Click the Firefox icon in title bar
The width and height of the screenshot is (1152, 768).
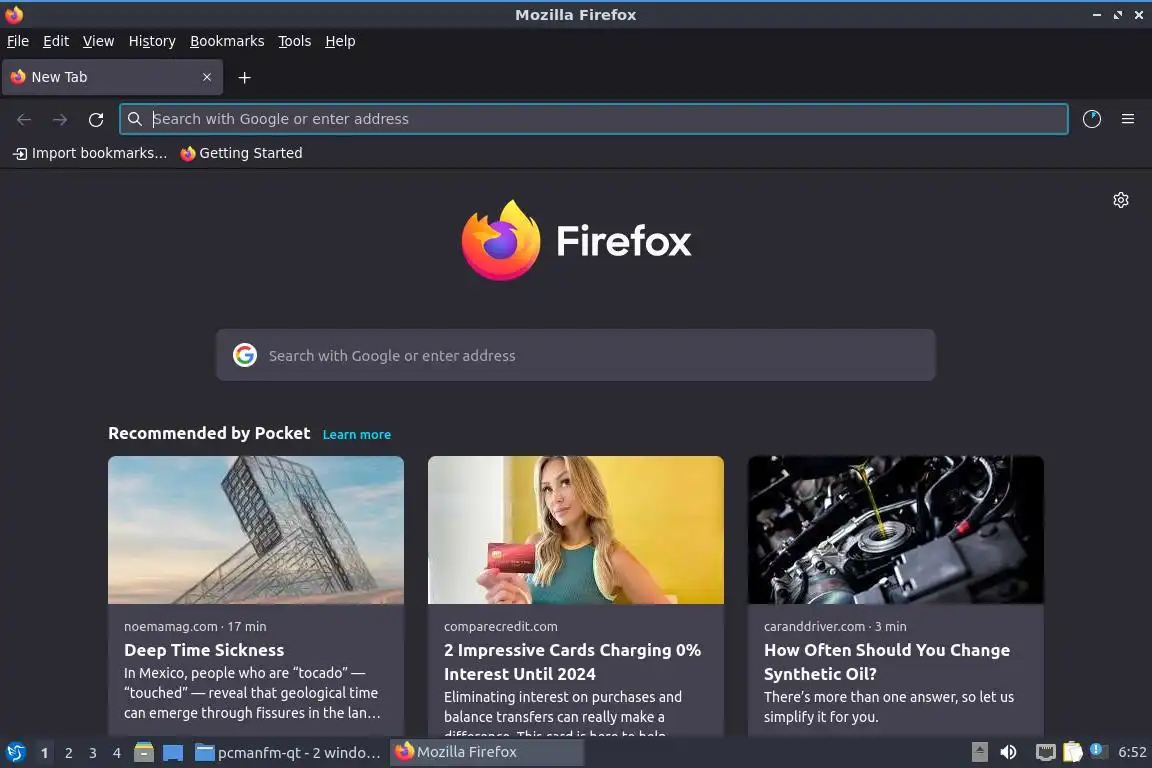pos(14,15)
